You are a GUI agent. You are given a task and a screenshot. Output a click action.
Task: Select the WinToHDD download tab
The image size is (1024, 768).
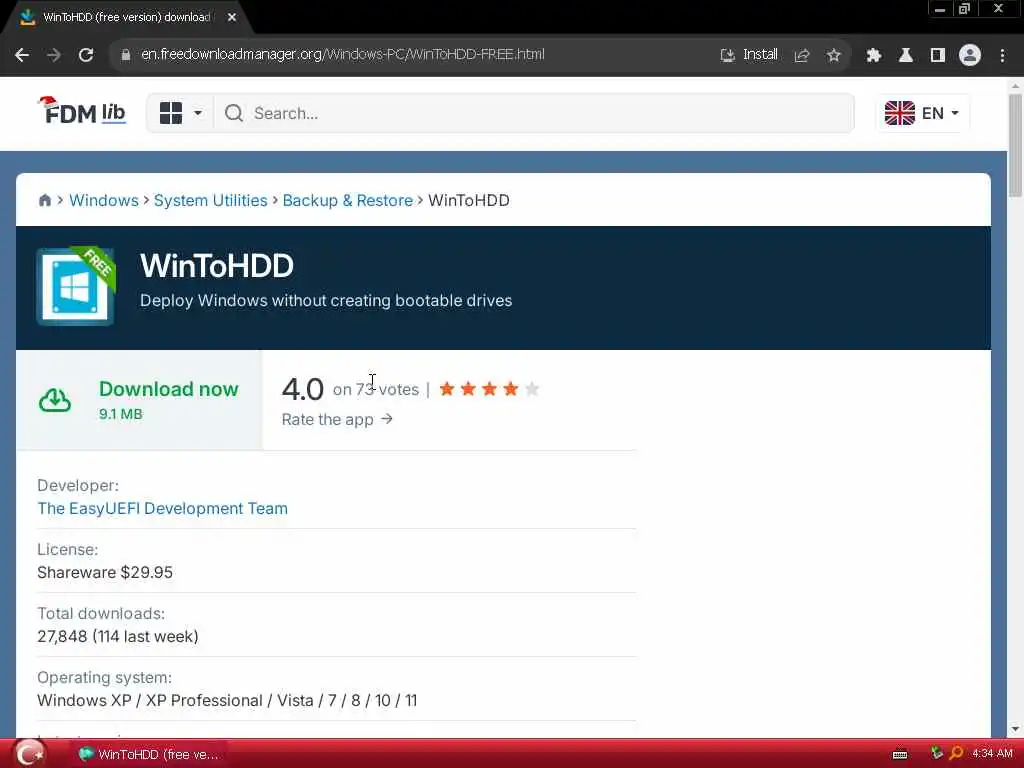coord(126,18)
